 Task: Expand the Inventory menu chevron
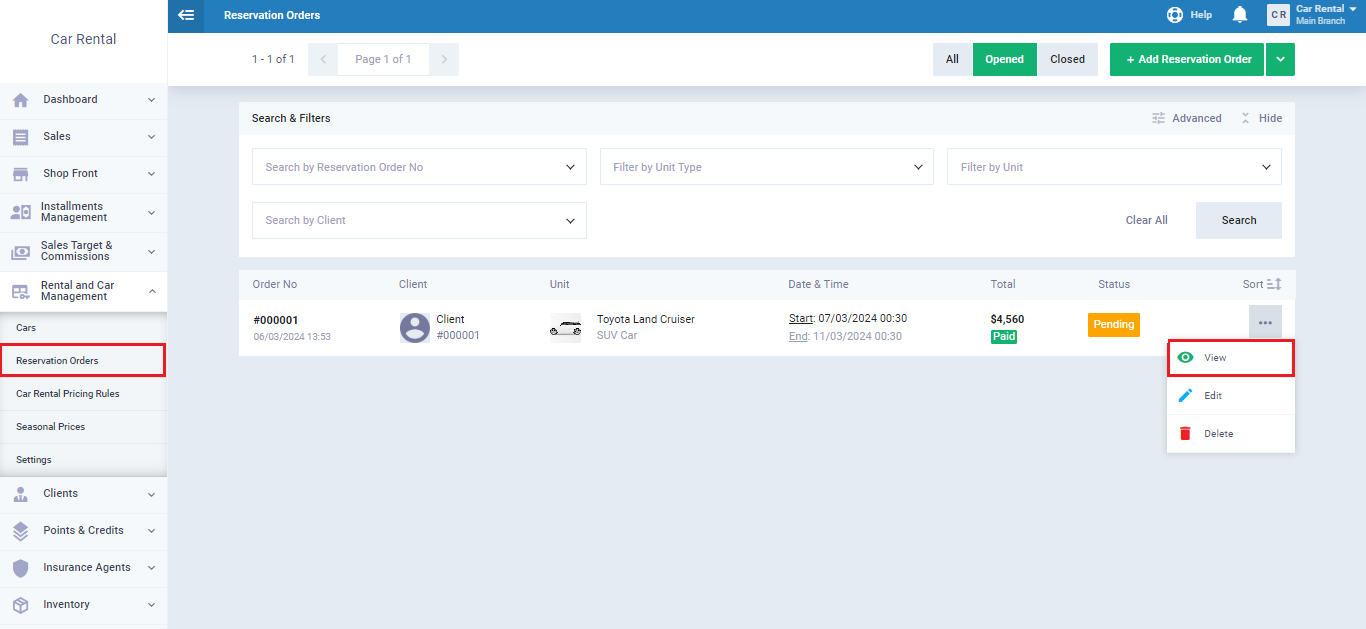coord(151,605)
